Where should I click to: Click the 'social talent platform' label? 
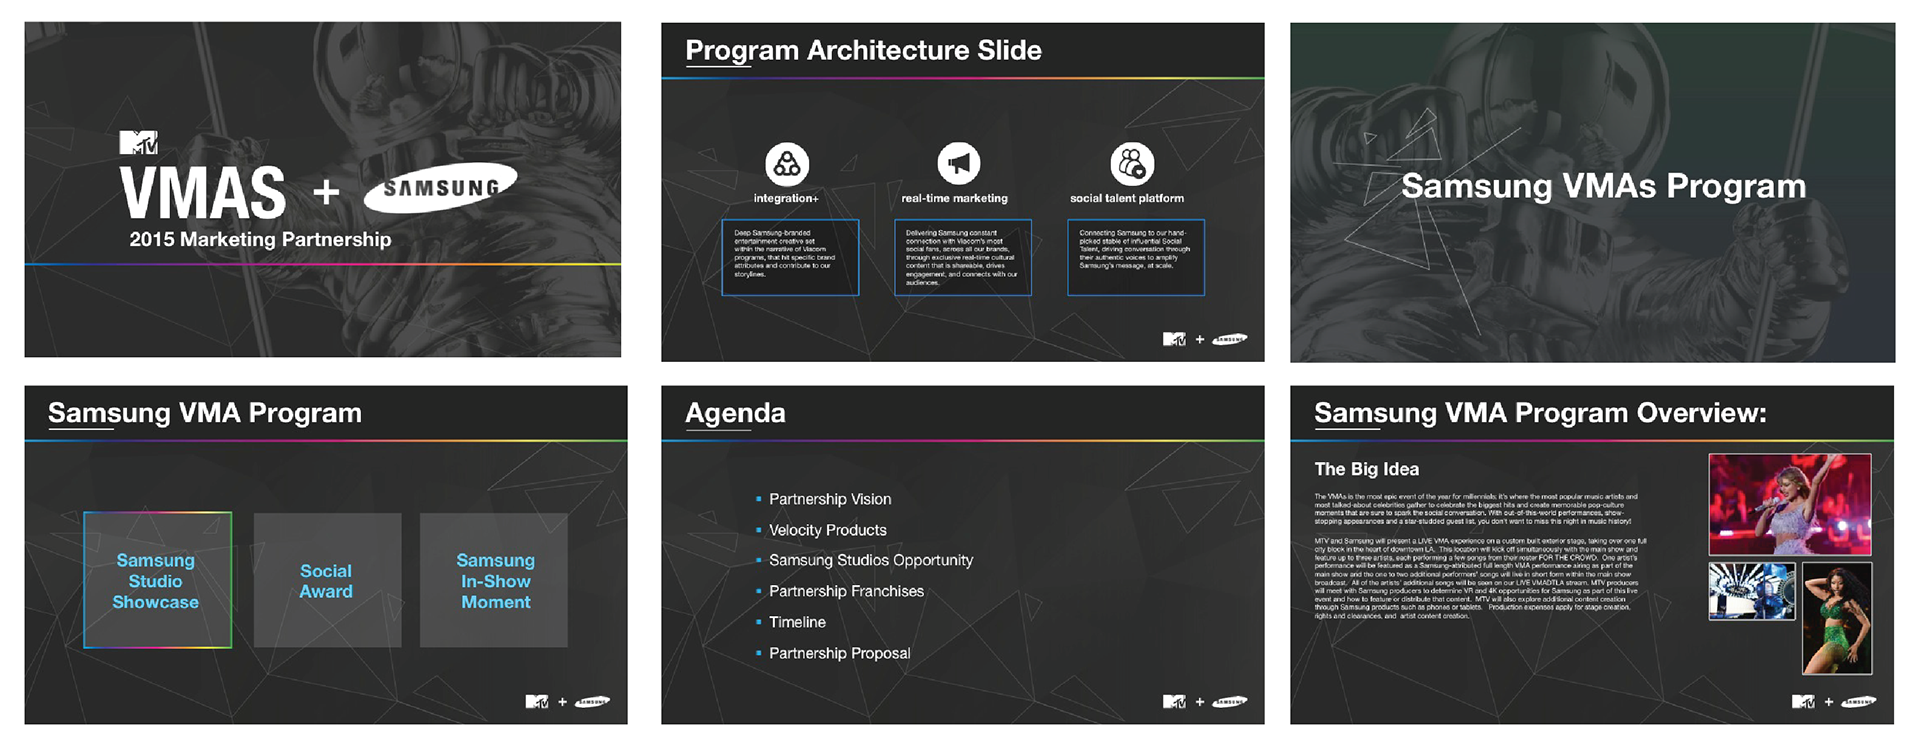pos(1127,198)
